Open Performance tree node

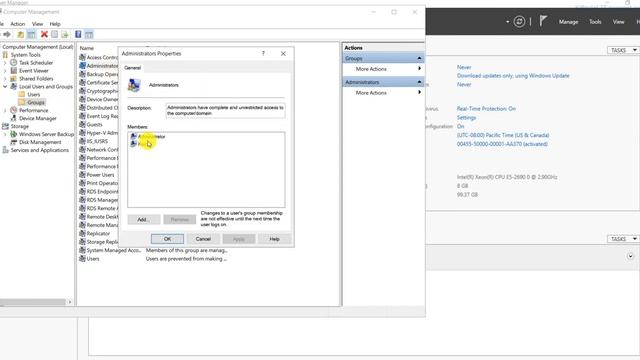33,110
